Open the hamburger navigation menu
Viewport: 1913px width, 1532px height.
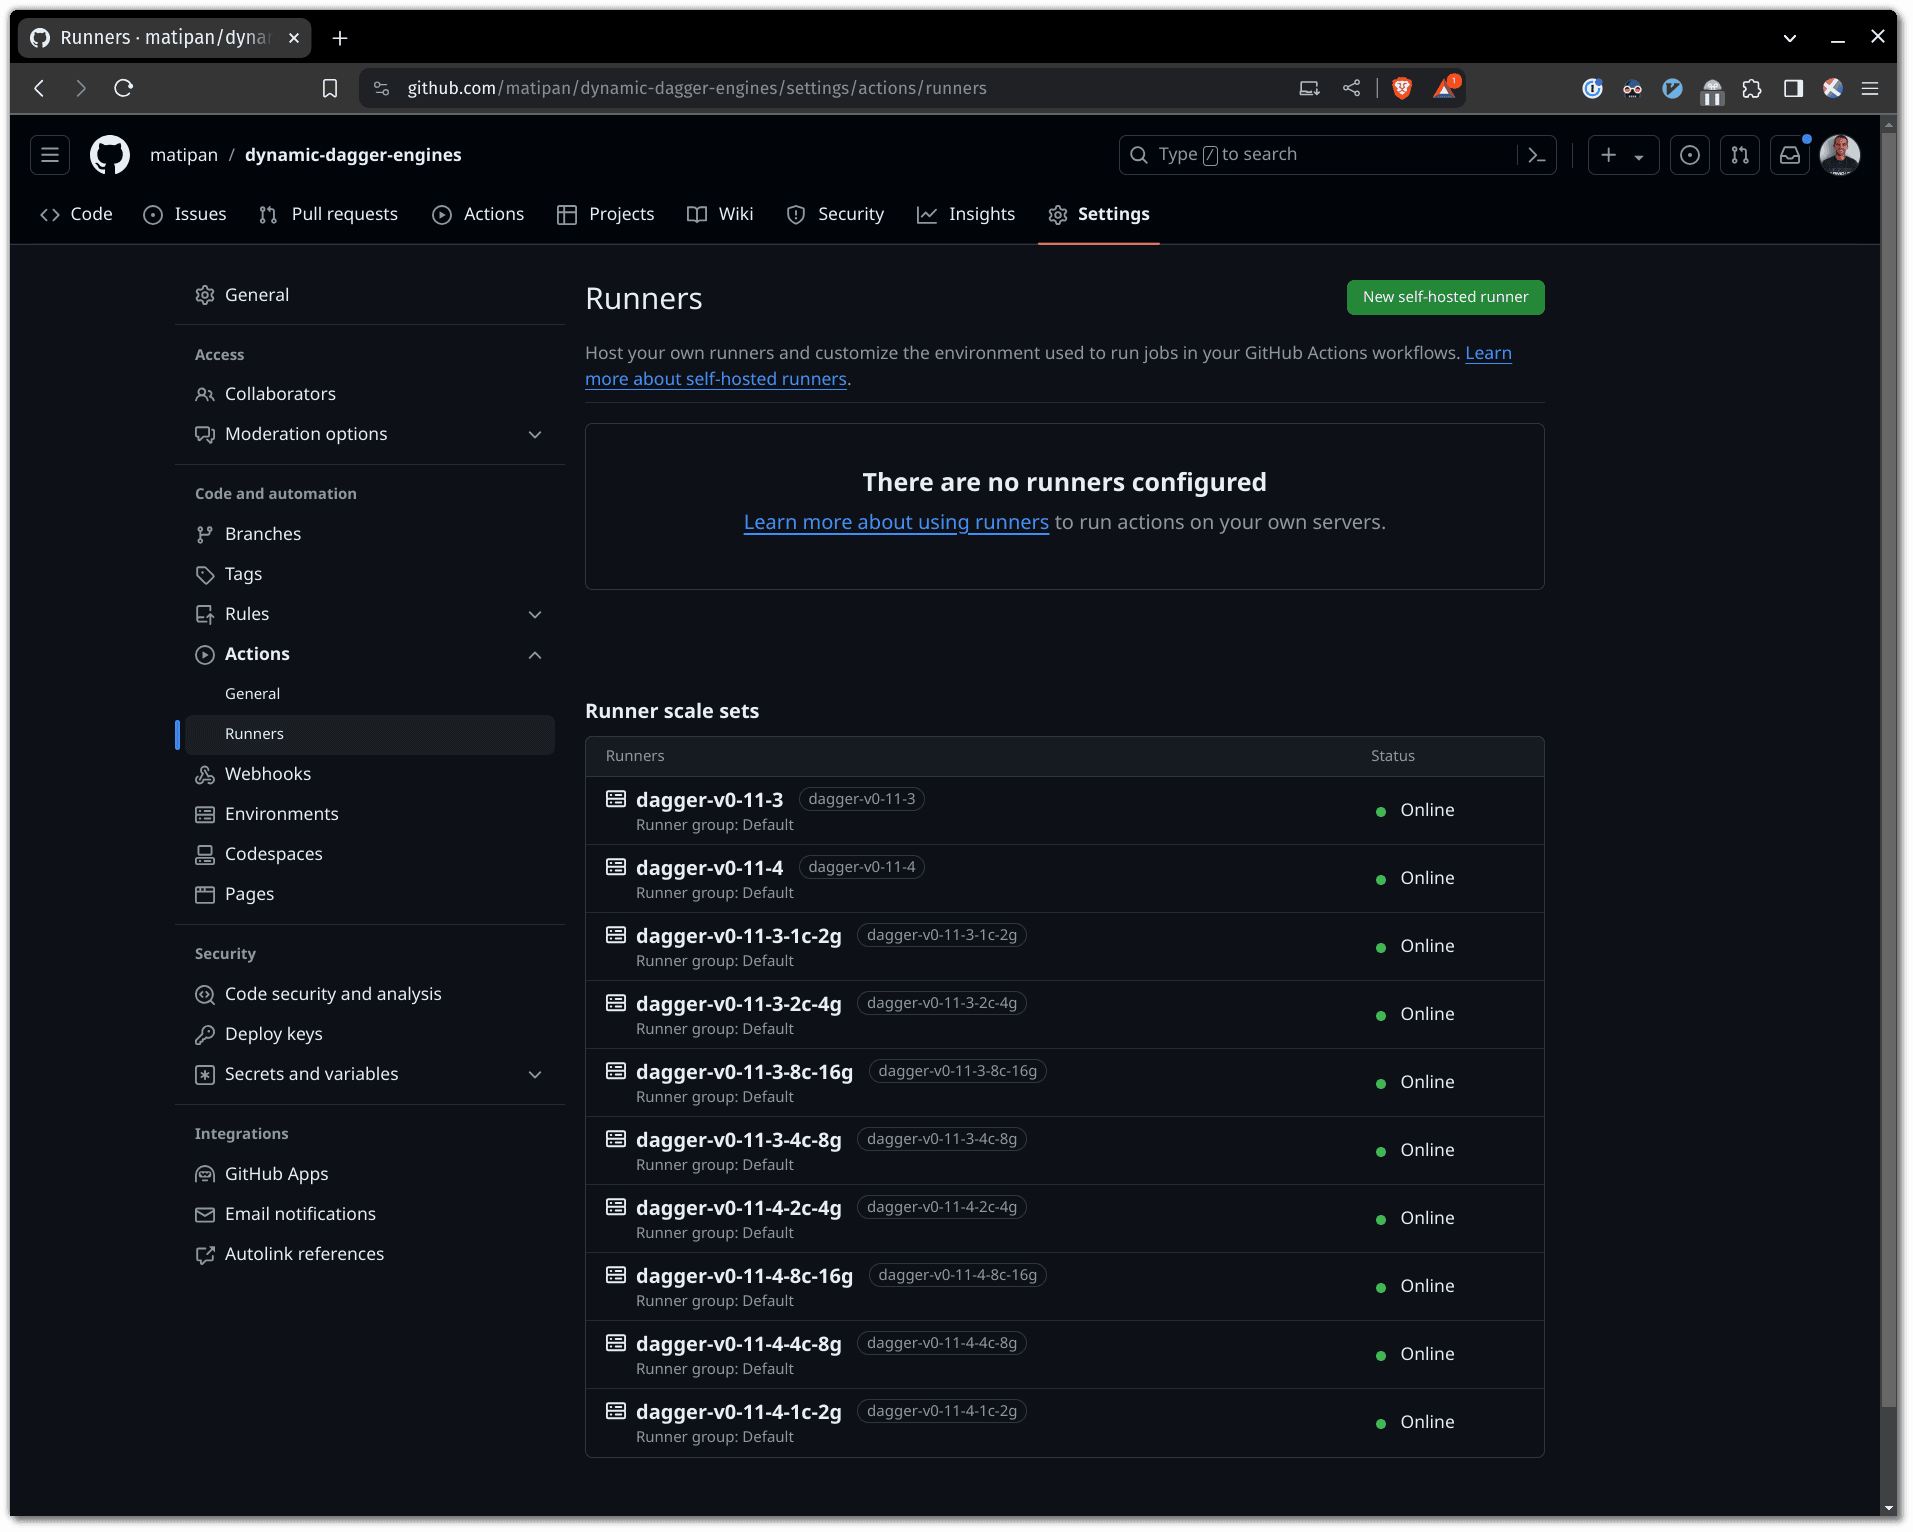click(x=50, y=155)
